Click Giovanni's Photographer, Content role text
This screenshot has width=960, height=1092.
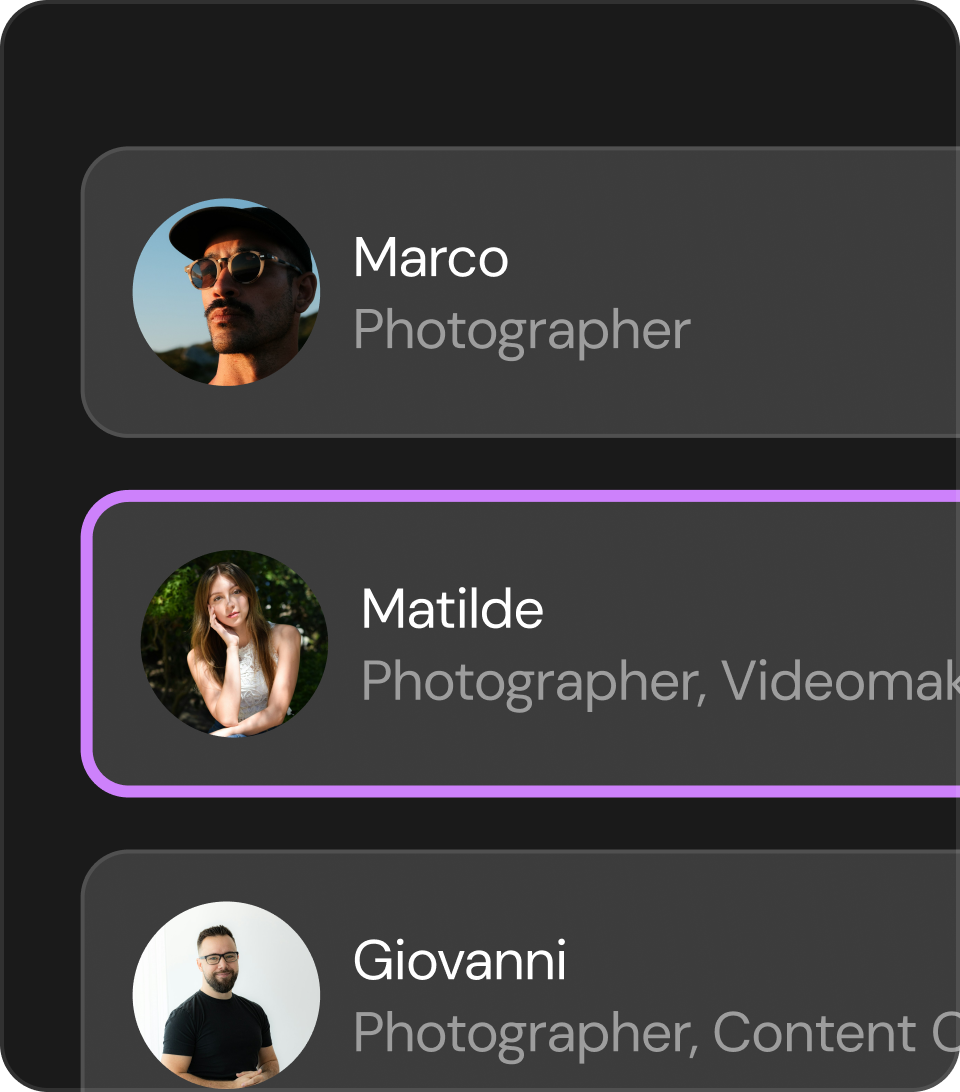click(656, 1035)
